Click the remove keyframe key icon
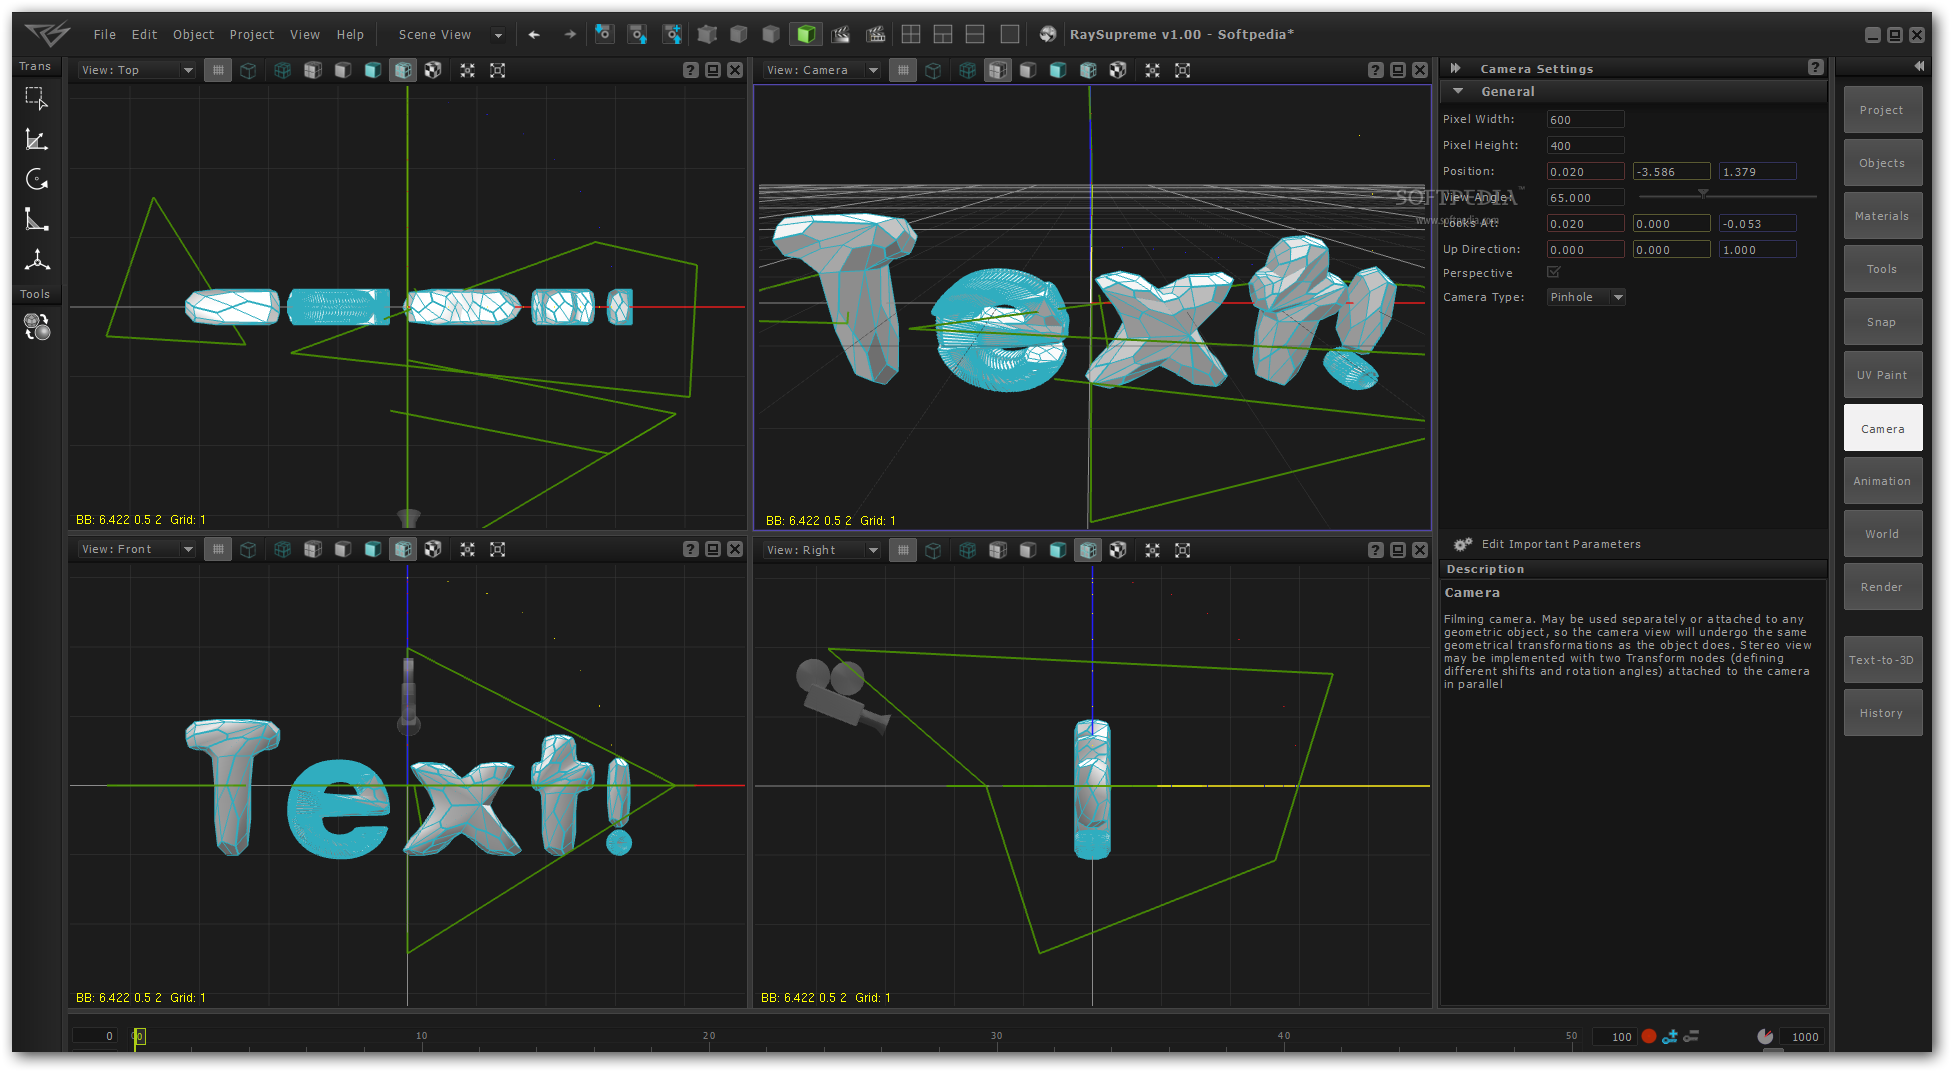1952x1072 pixels. tap(1691, 1037)
